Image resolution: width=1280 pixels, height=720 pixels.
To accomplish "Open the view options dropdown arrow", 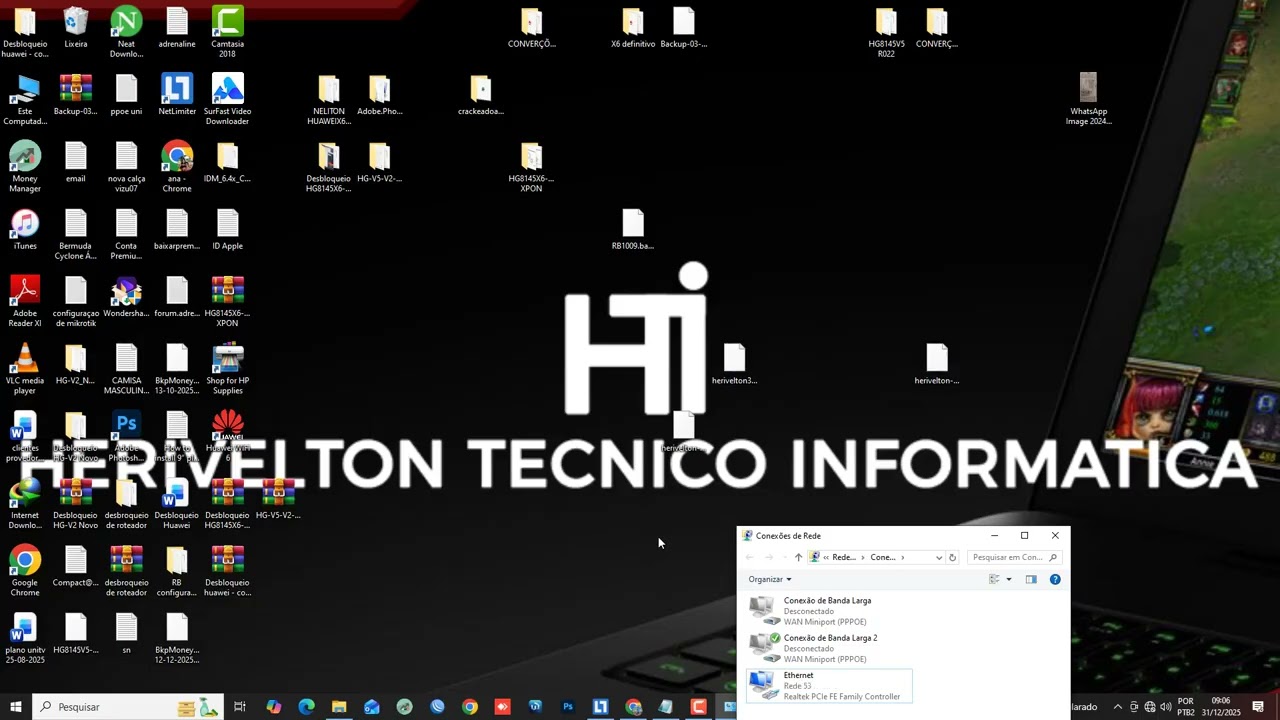I will pos(1008,579).
